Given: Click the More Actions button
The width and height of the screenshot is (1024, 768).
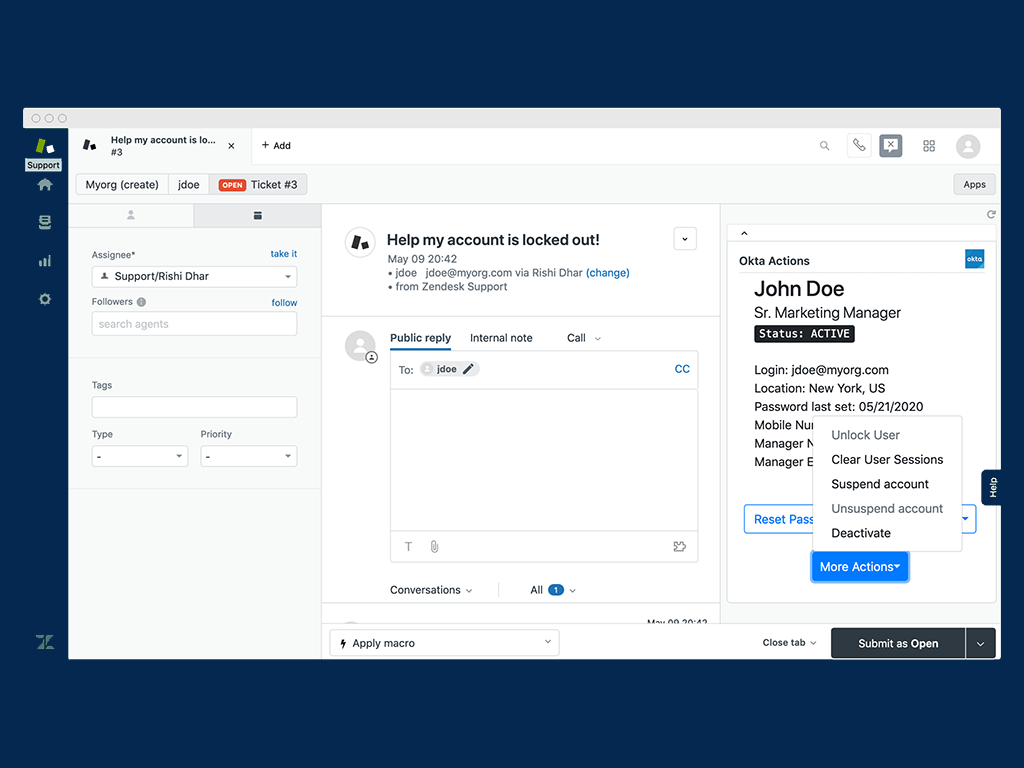Looking at the screenshot, I should click(x=859, y=567).
